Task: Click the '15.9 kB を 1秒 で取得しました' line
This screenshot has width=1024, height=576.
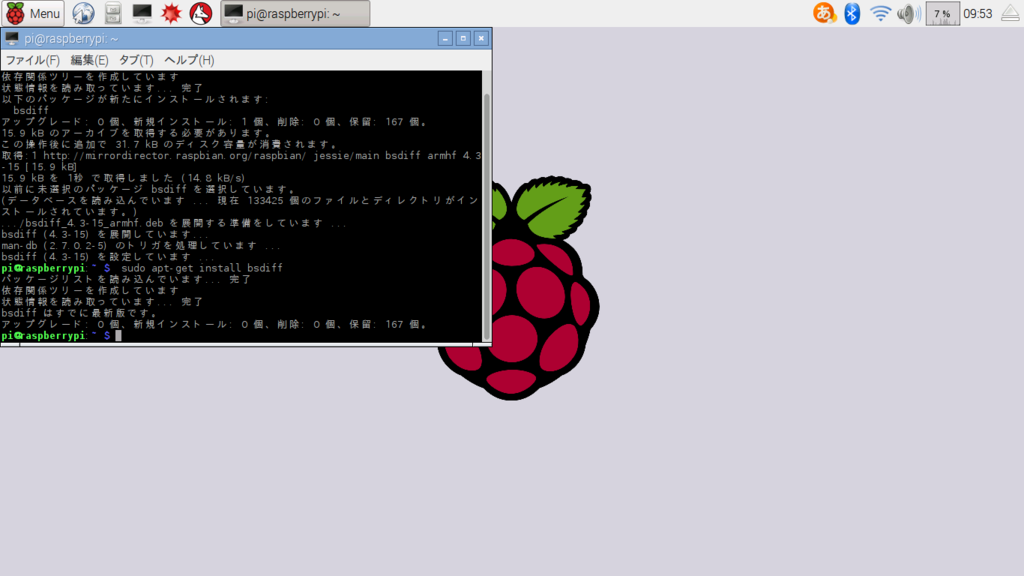Action: point(123,178)
